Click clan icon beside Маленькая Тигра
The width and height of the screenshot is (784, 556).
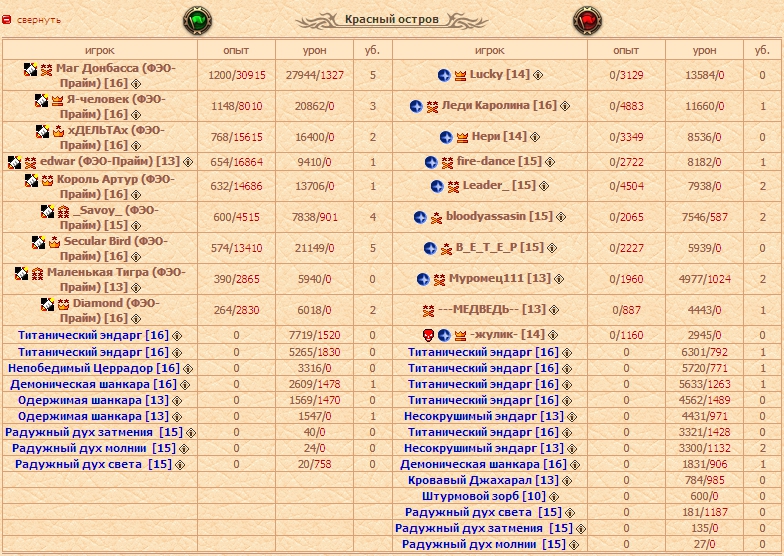[22, 274]
